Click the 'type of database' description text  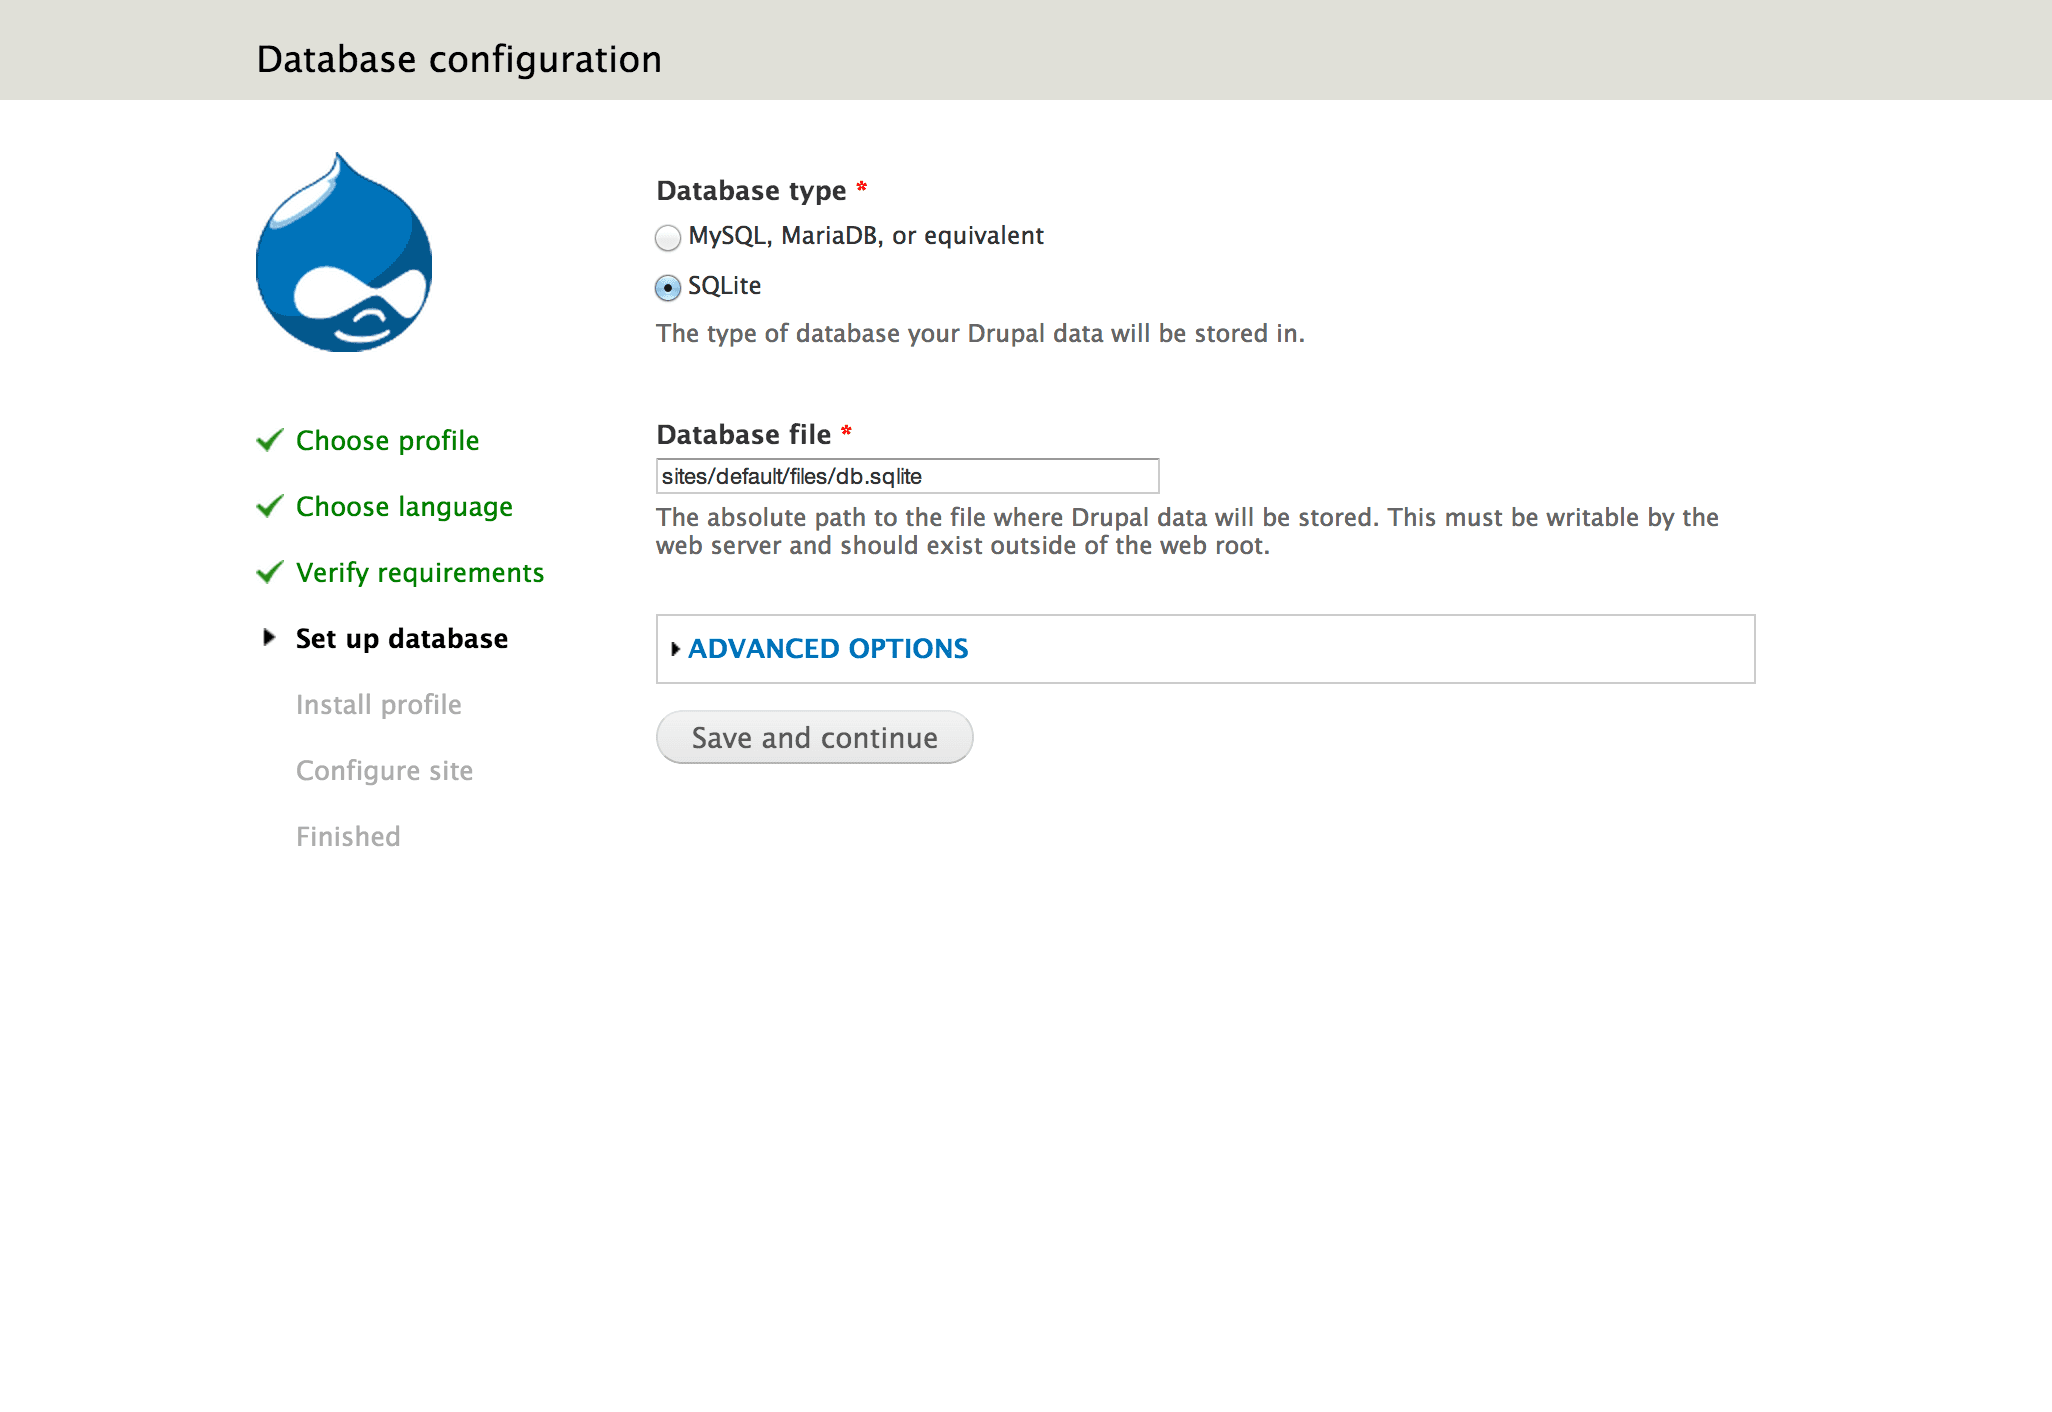980,334
